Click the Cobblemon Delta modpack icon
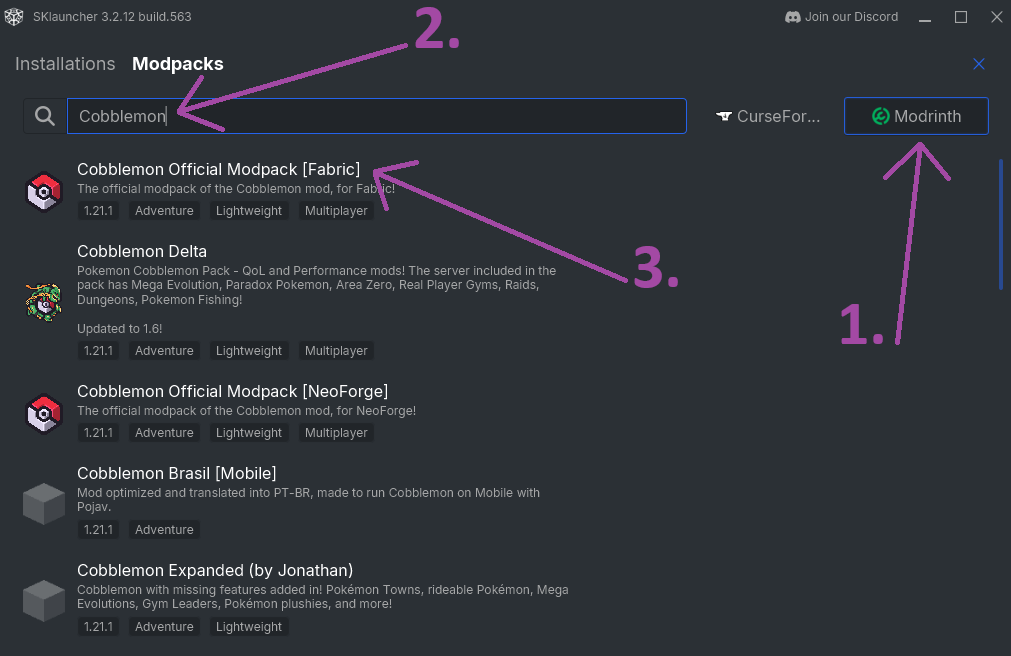The image size is (1011, 656). [x=44, y=301]
